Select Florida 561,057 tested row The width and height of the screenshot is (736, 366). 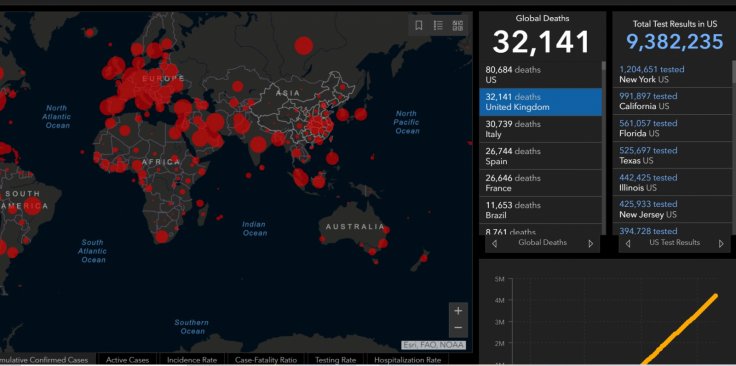672,128
